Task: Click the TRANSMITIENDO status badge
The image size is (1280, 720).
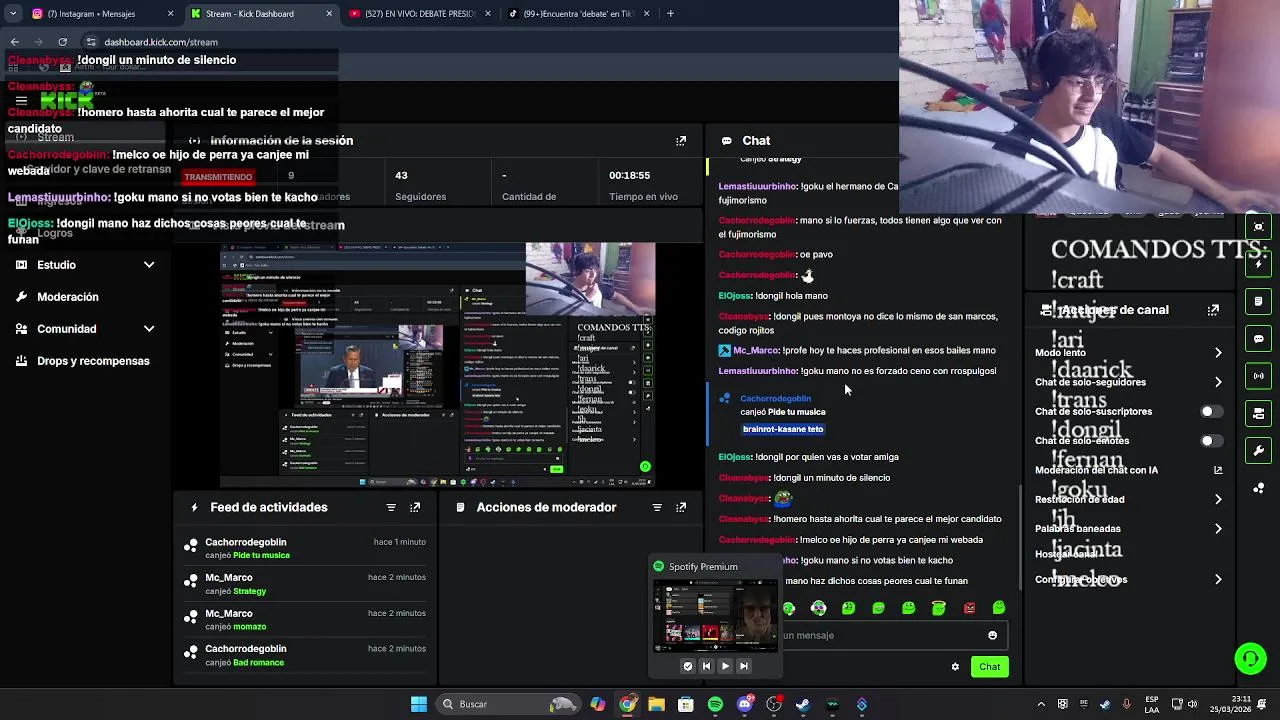Action: point(218,177)
